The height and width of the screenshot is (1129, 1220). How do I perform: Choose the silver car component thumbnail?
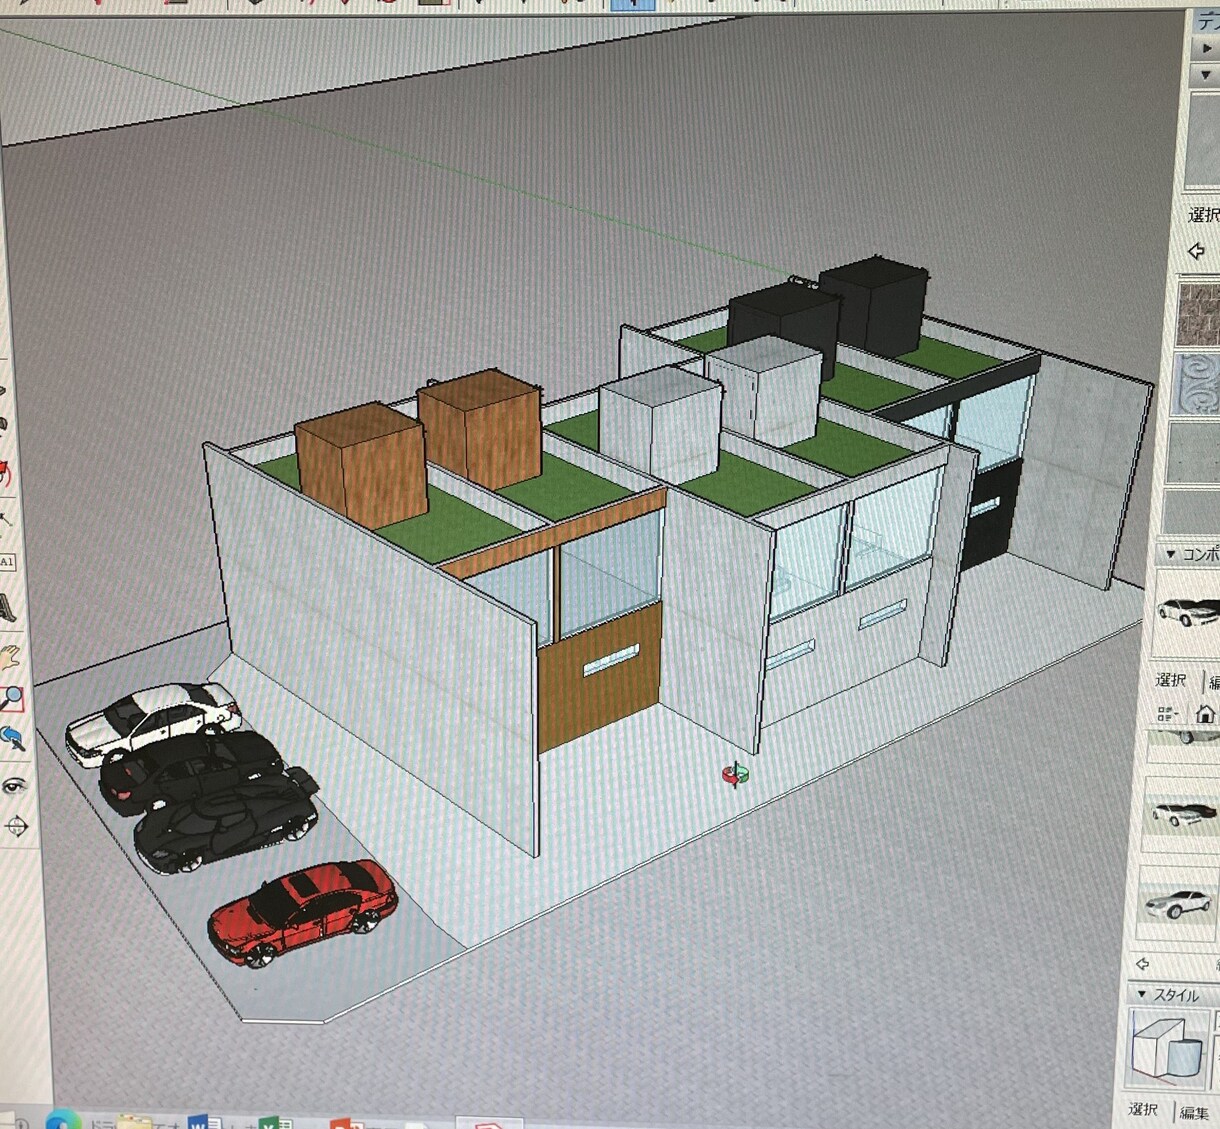point(1177,905)
